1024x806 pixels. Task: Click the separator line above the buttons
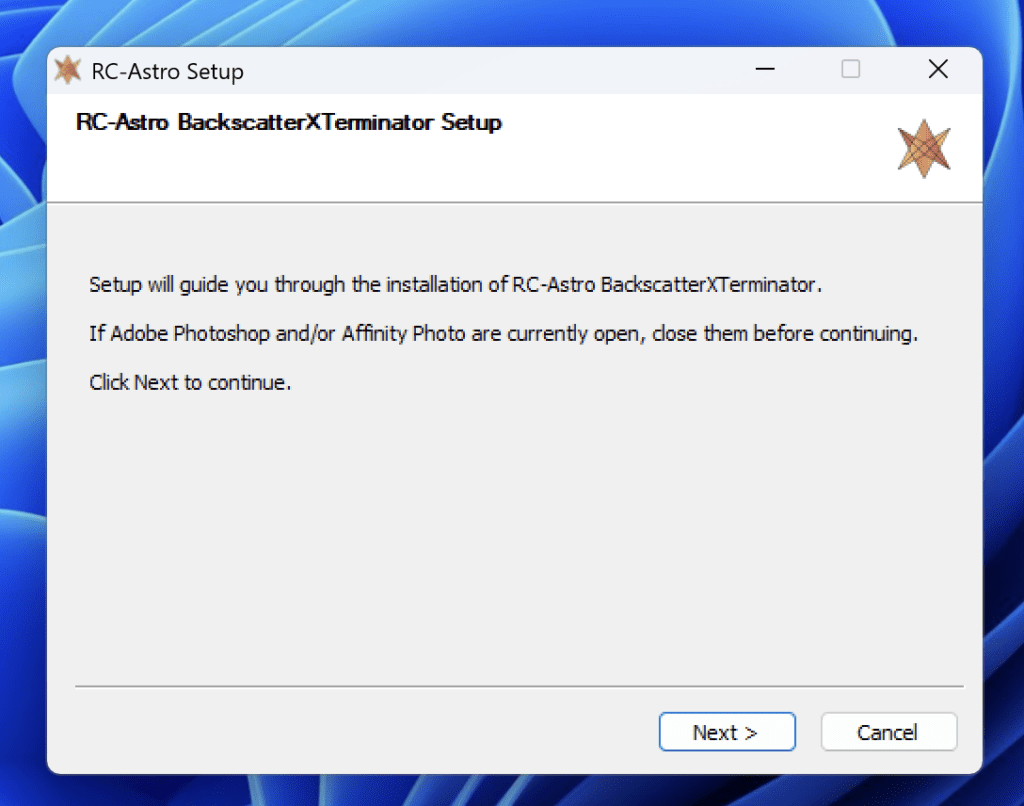point(519,686)
